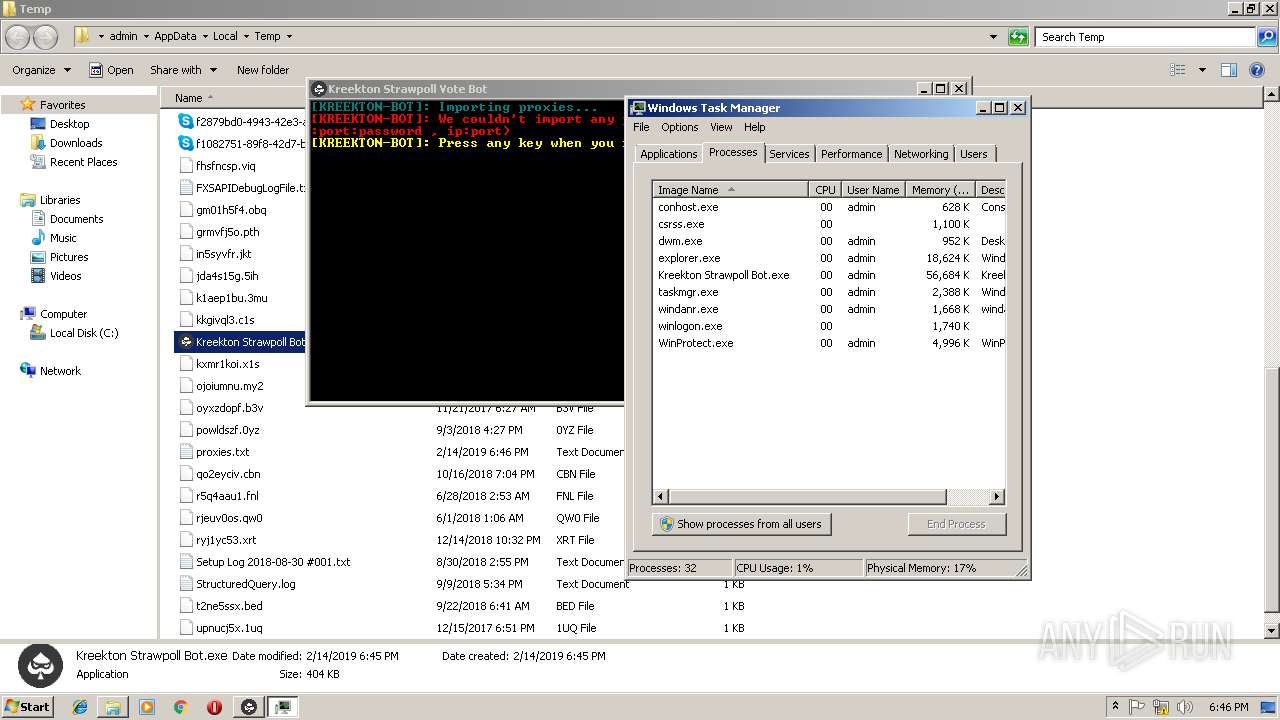Image resolution: width=1280 pixels, height=720 pixels.
Task: Open Task Manager File menu
Action: [x=641, y=127]
